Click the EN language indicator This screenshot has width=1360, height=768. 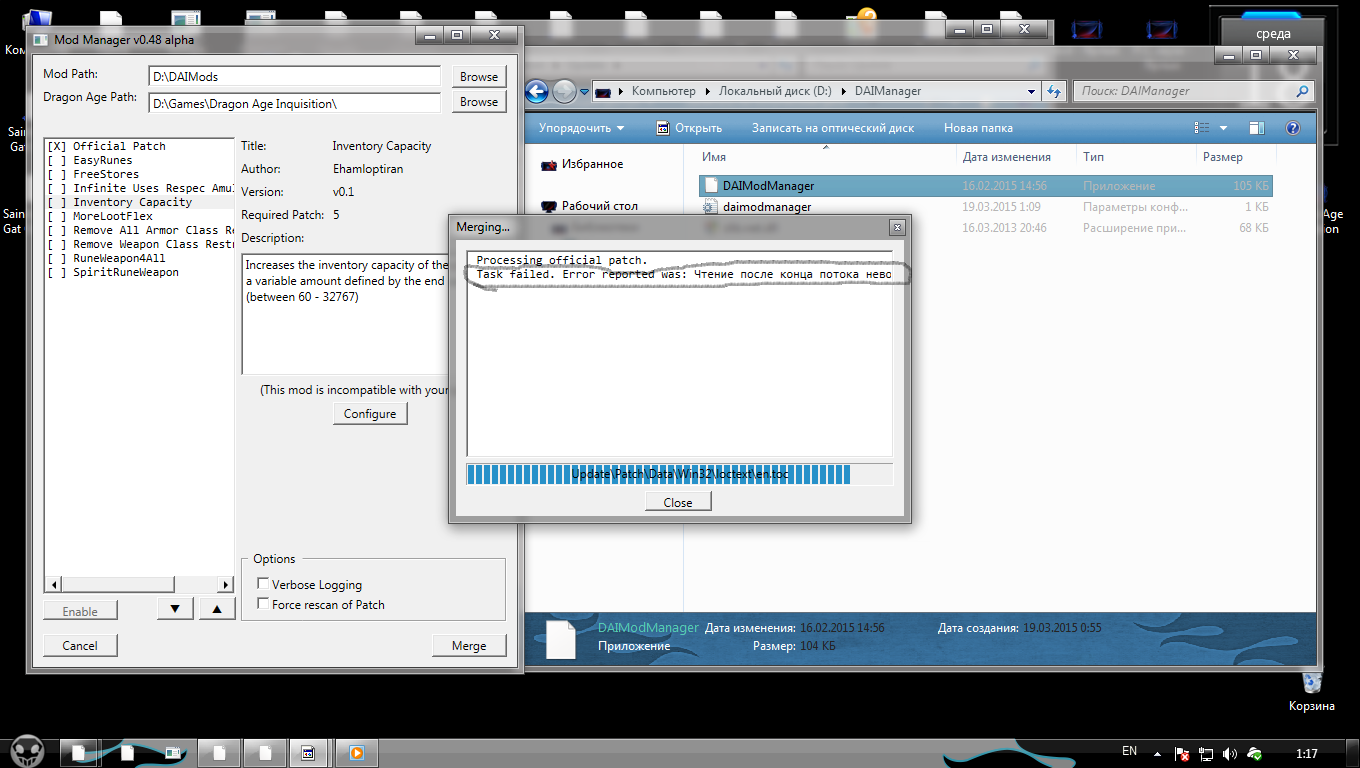(1129, 751)
